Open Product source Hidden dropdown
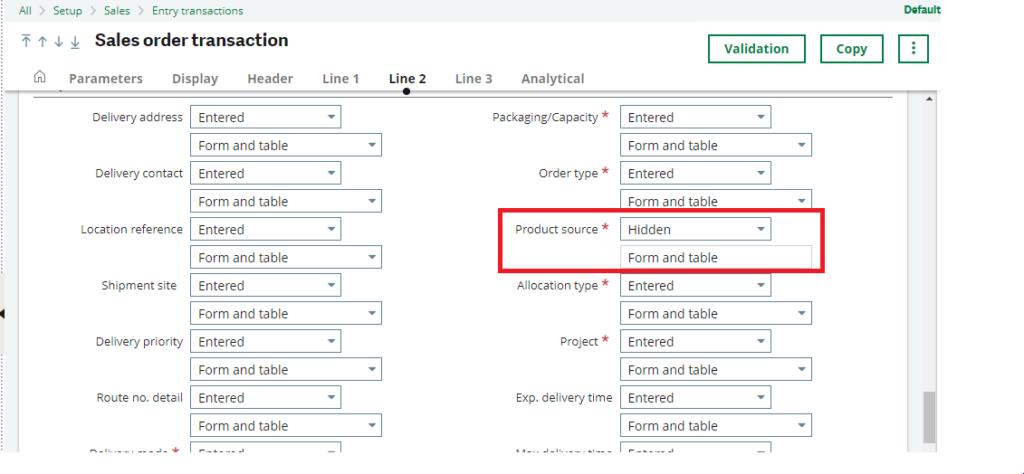 point(696,230)
